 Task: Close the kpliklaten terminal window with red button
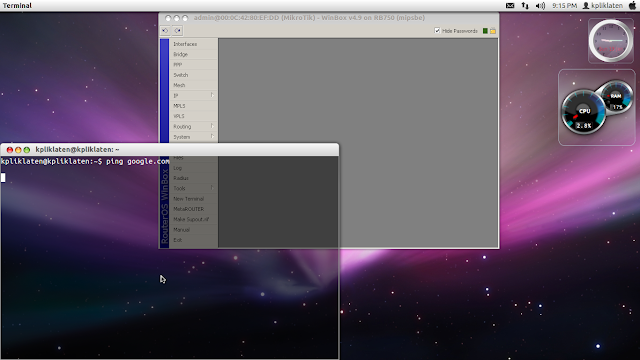[x=10, y=150]
